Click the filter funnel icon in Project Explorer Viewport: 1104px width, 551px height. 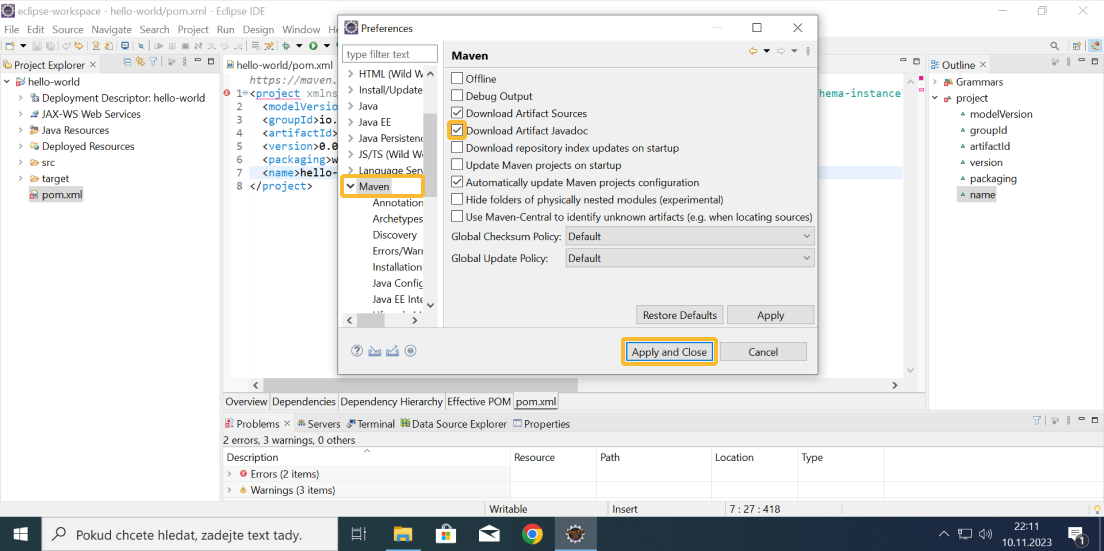click(x=153, y=62)
